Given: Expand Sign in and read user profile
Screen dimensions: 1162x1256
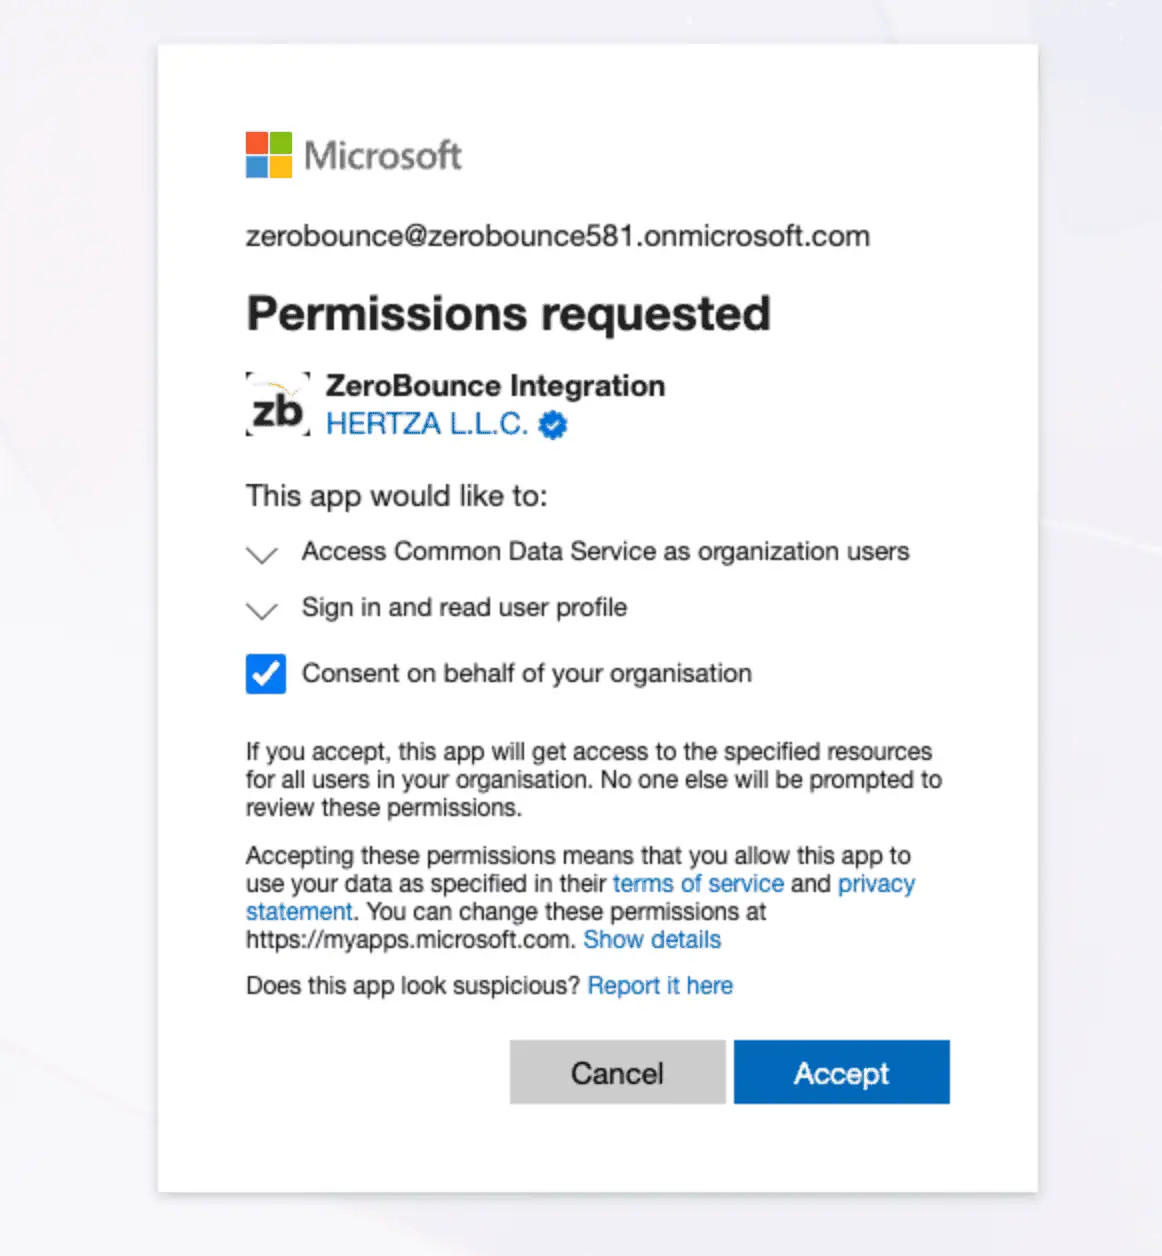Looking at the screenshot, I should [x=261, y=611].
